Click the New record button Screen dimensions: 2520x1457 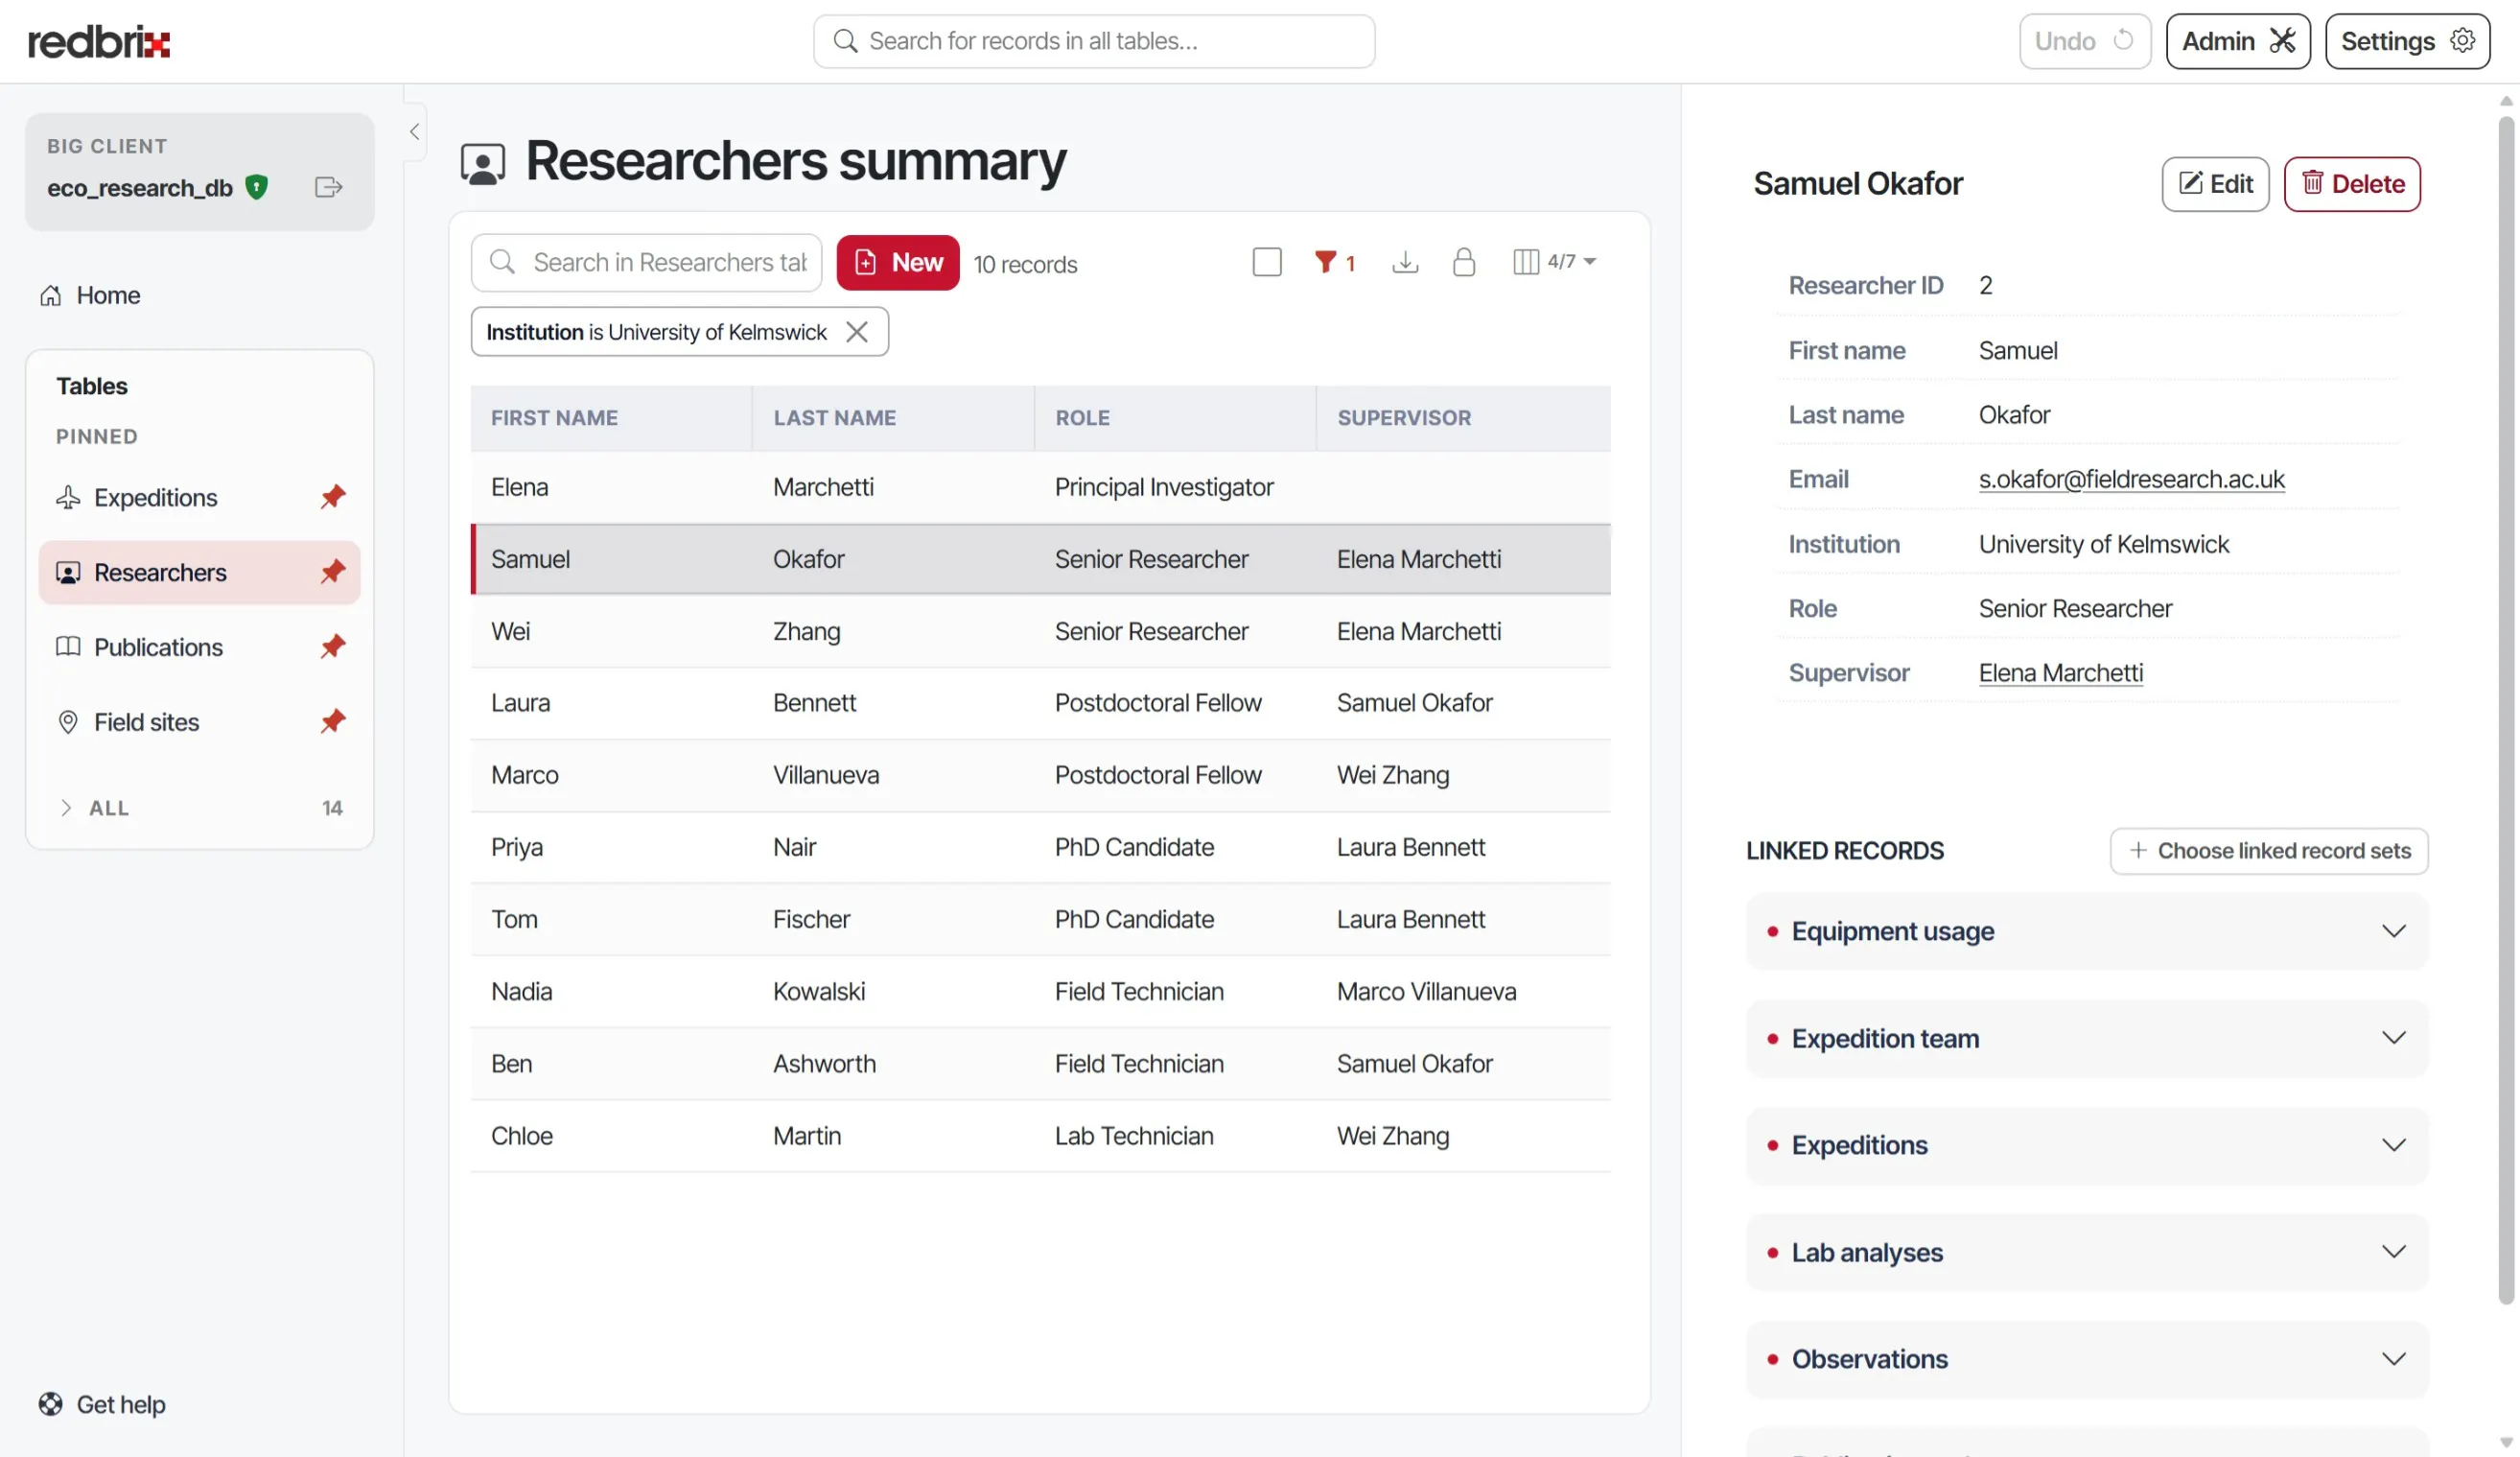(897, 262)
